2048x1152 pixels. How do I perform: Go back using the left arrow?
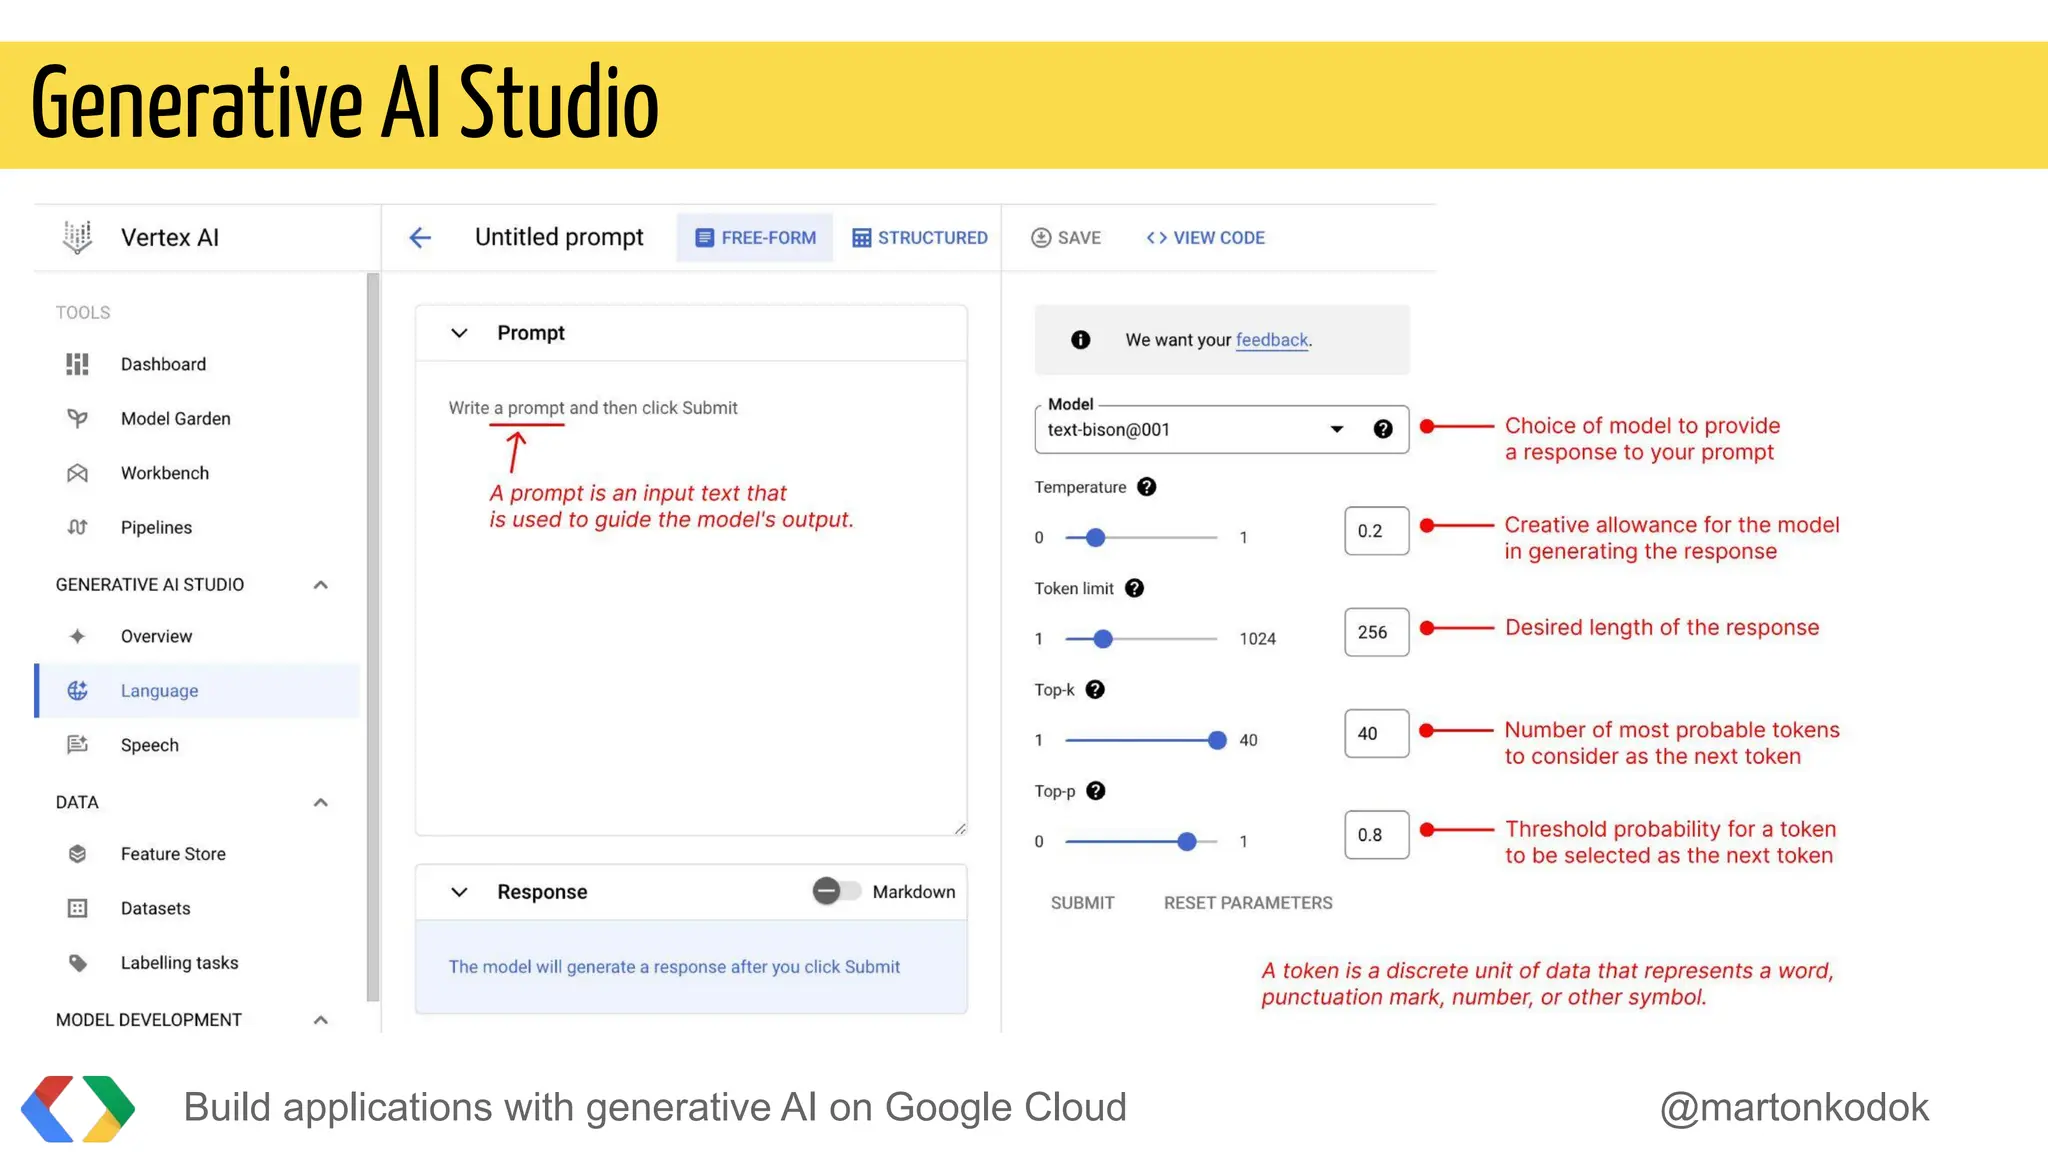(420, 237)
